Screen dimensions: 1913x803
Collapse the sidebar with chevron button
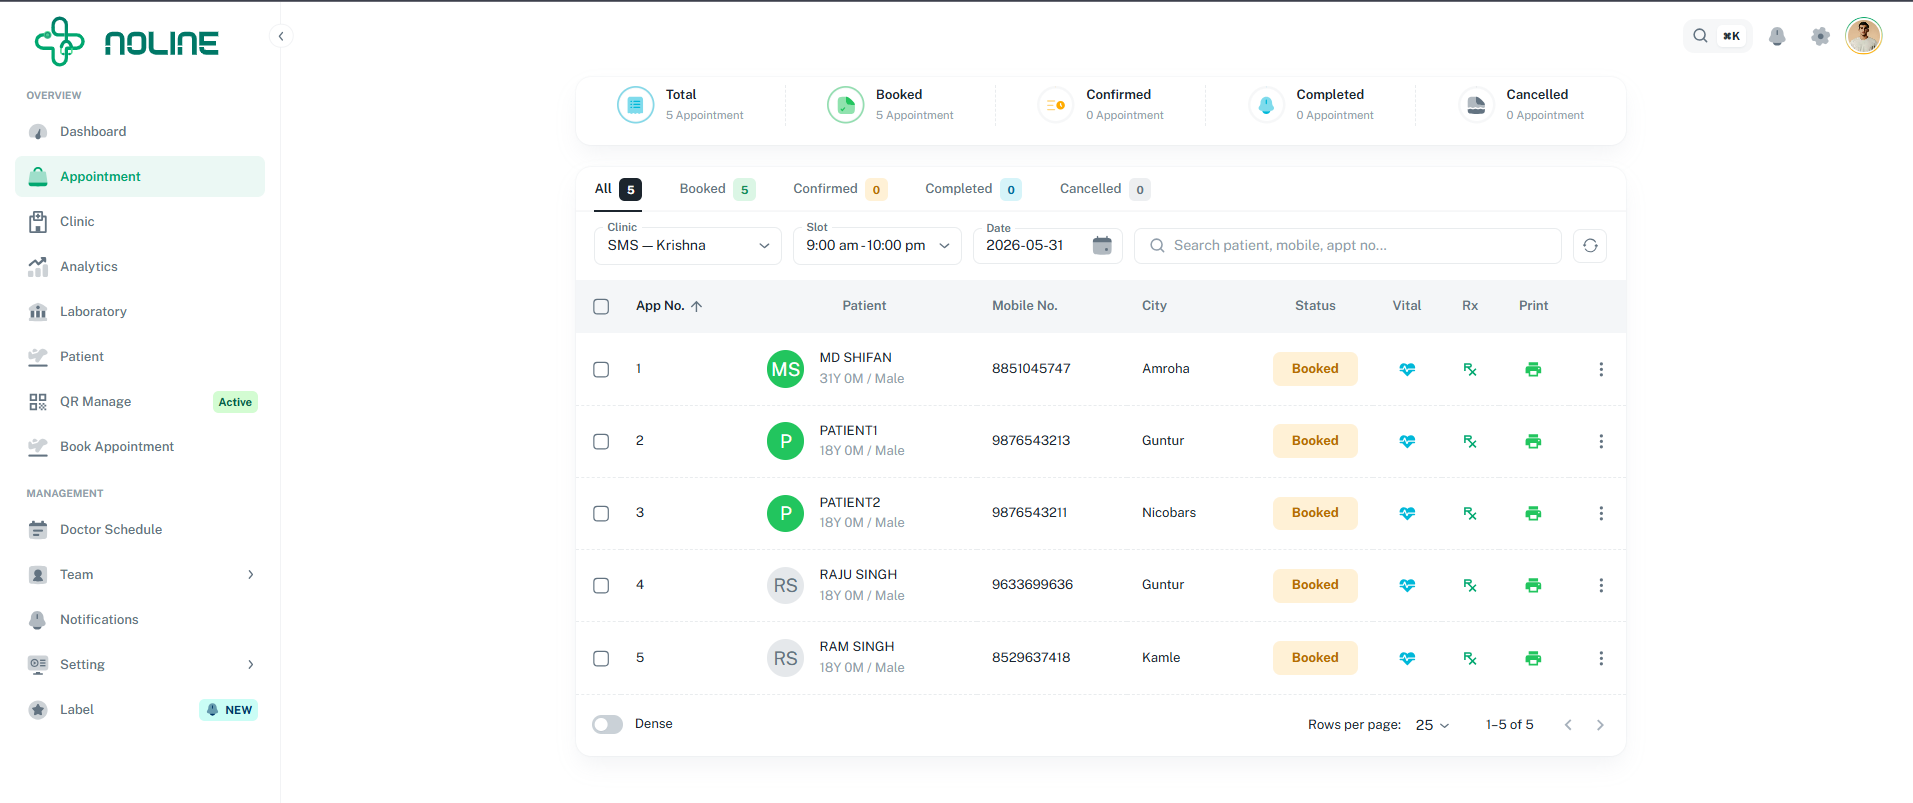[281, 36]
